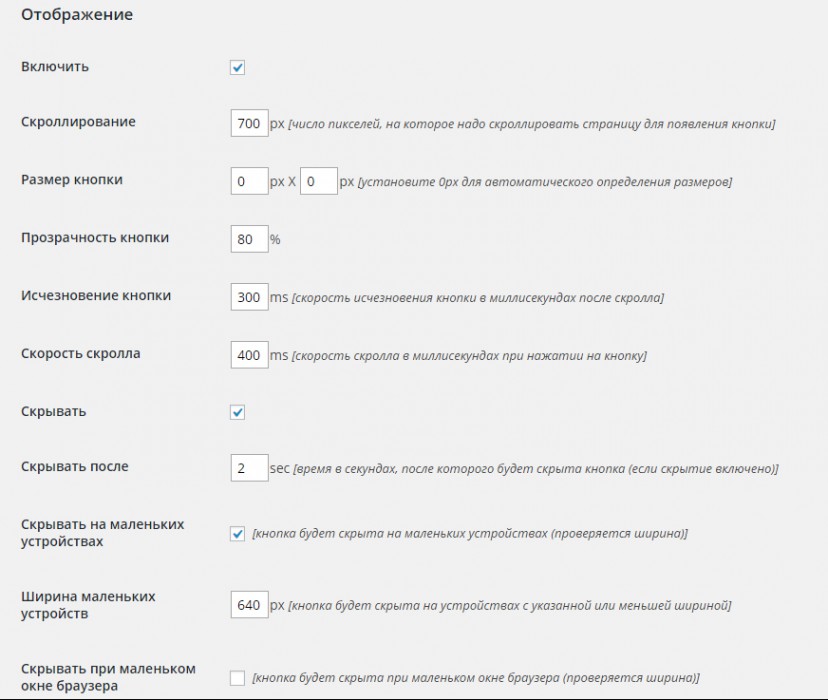Click the Скорость скролла label
Screen dimensions: 828x700
[x=81, y=354]
